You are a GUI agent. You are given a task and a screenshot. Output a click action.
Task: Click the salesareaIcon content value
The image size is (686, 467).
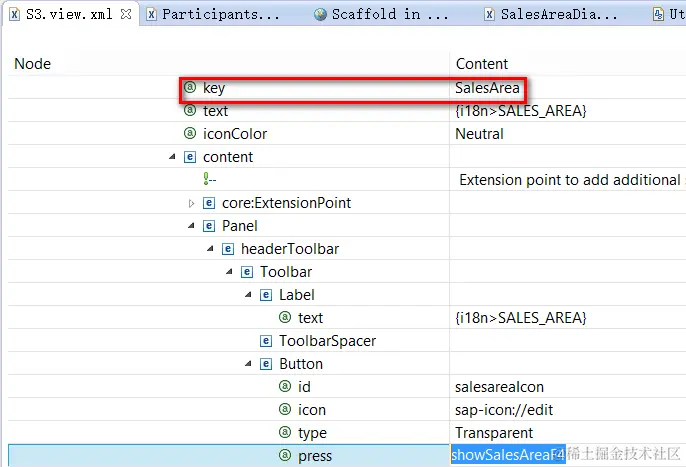coord(499,387)
